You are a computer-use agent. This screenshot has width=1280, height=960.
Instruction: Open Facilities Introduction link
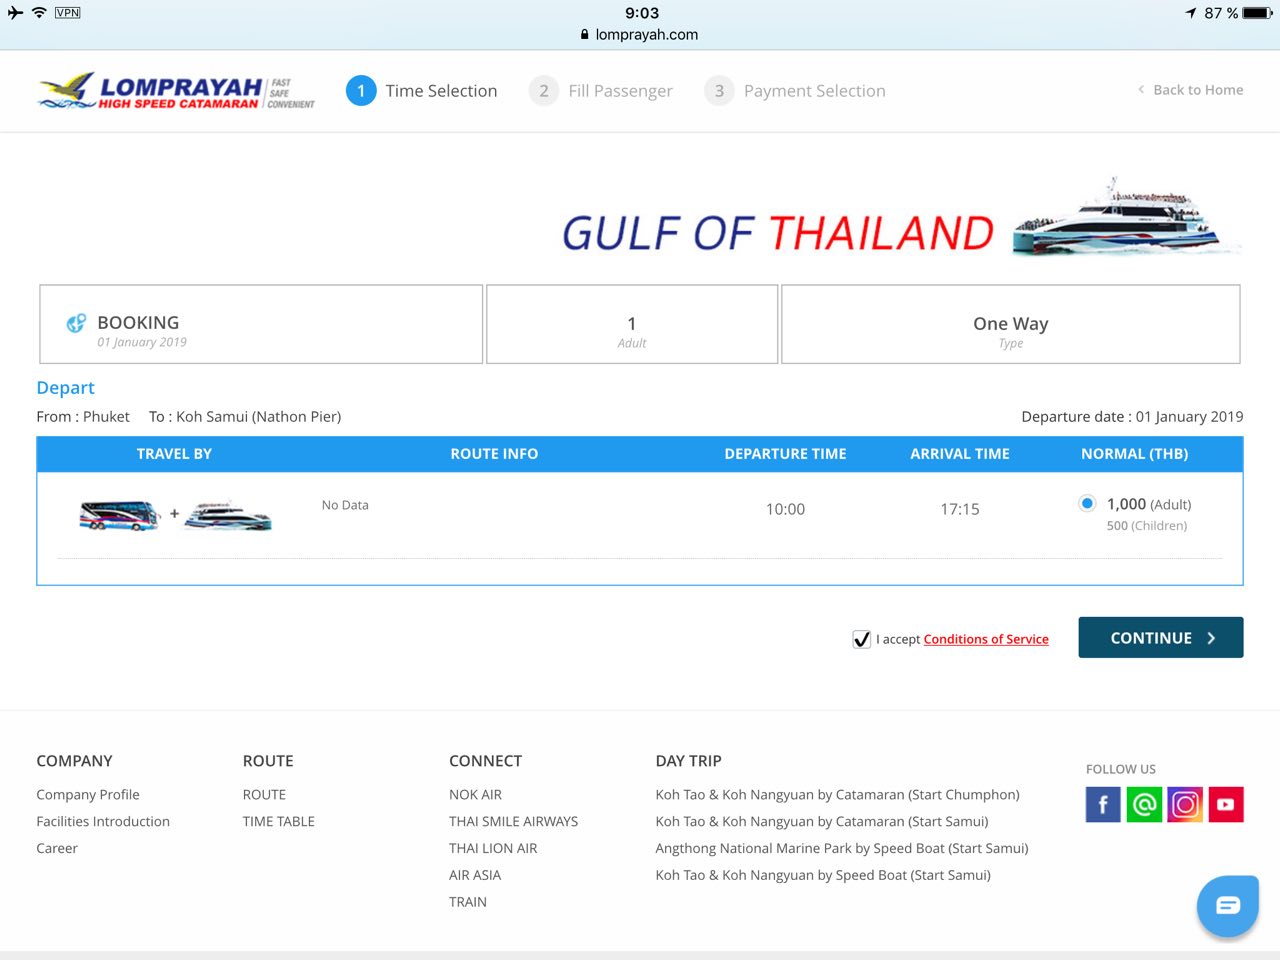[103, 821]
